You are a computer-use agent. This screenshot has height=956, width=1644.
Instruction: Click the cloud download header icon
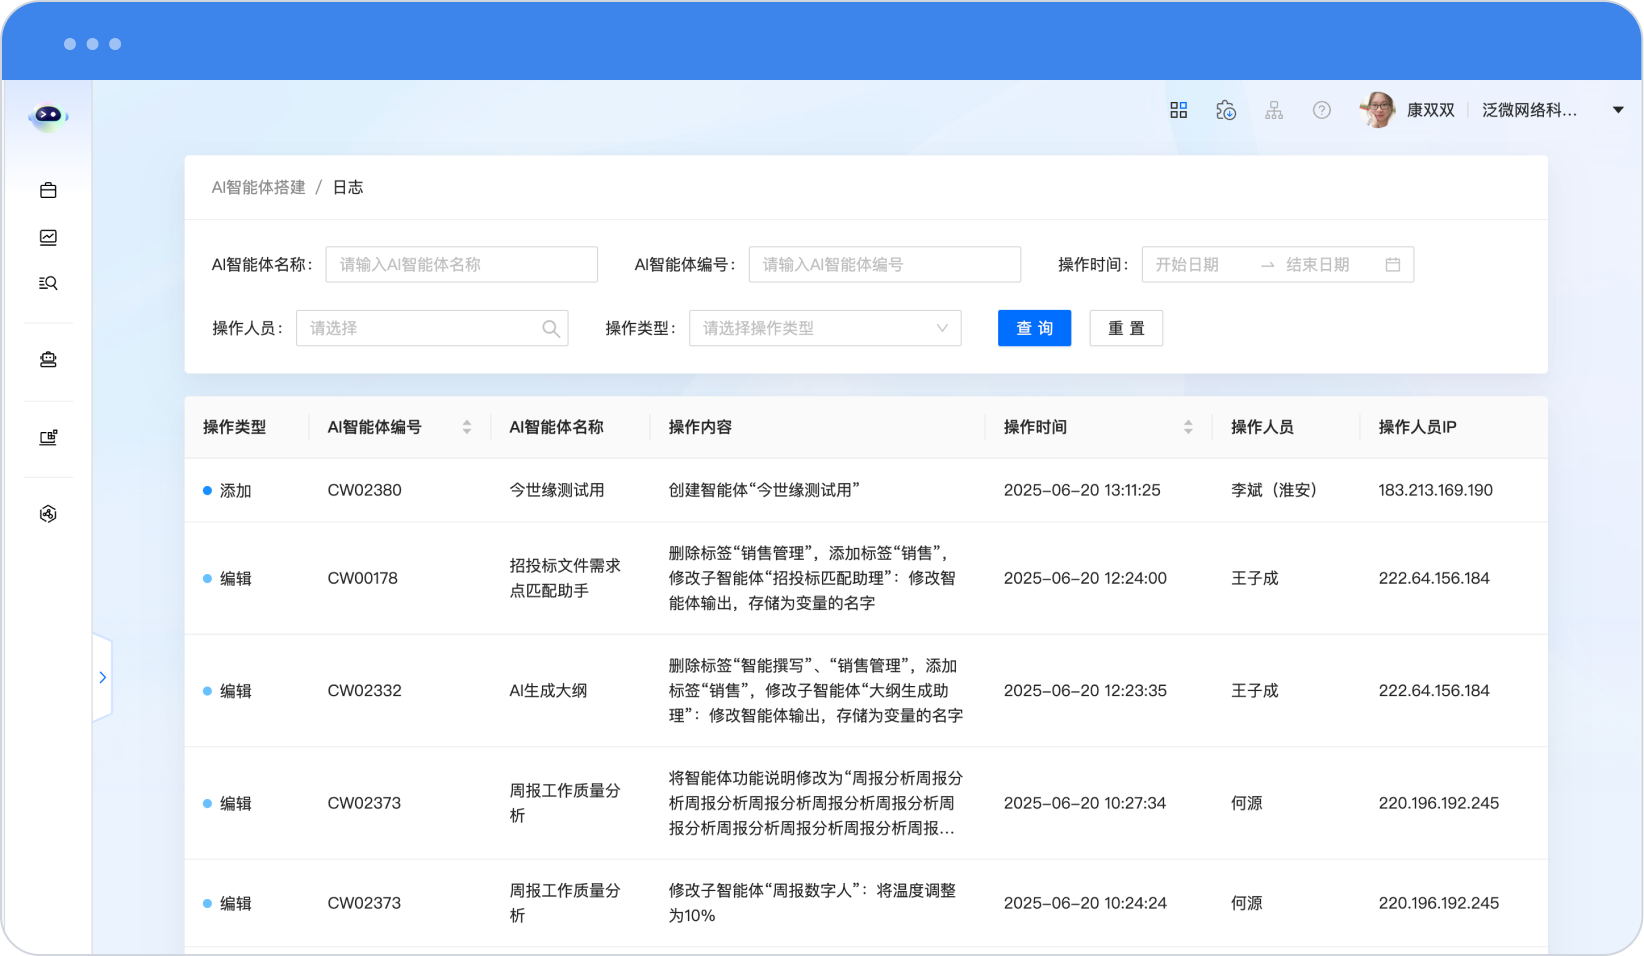[1226, 110]
